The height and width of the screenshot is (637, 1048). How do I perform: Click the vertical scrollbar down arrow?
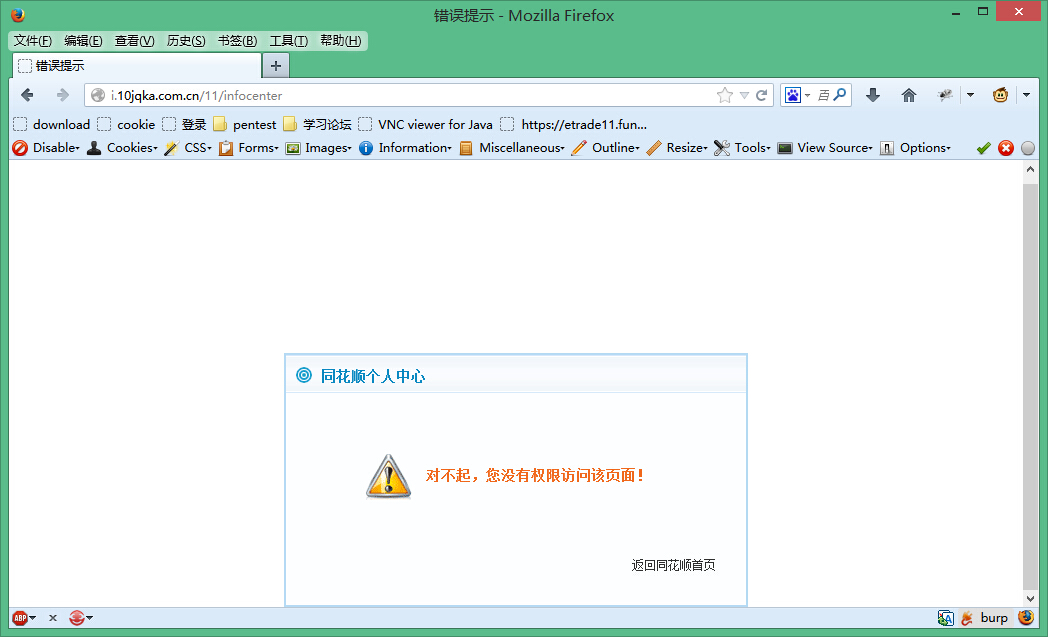pos(1030,599)
